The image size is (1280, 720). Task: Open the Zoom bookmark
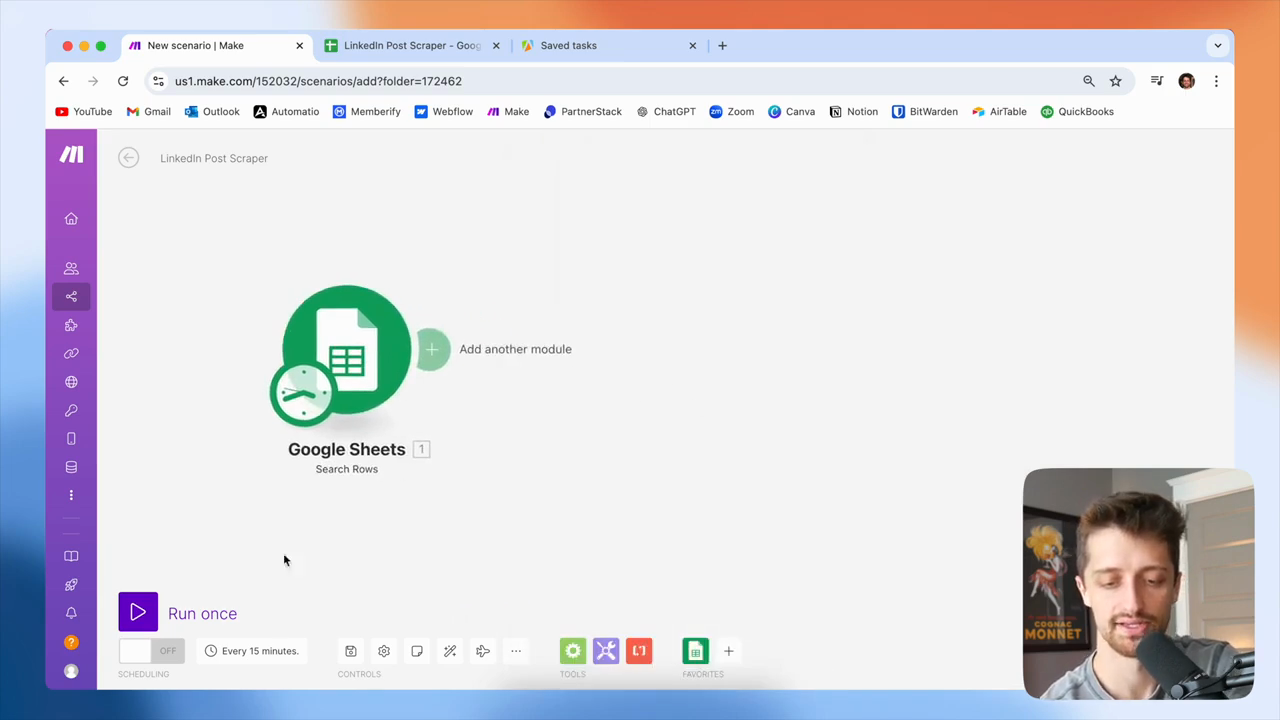click(x=732, y=112)
